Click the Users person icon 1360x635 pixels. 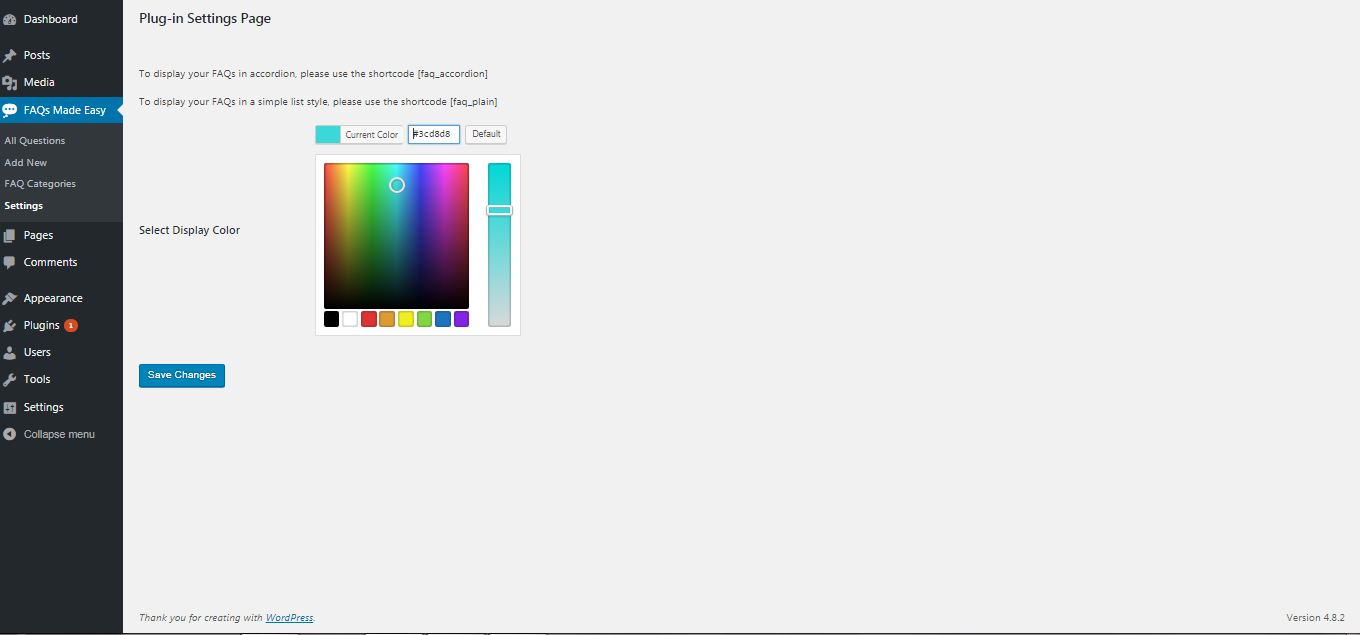tap(10, 352)
